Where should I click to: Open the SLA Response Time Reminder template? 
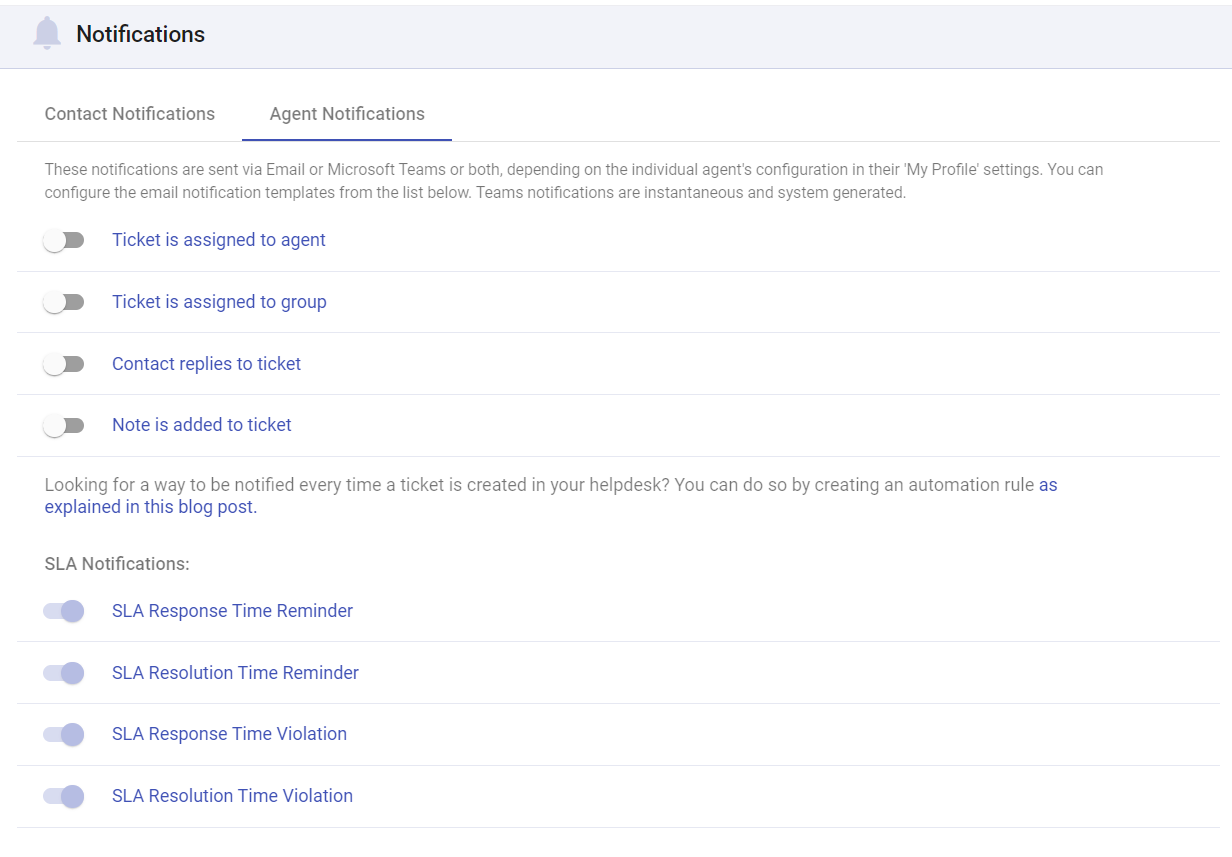point(233,610)
